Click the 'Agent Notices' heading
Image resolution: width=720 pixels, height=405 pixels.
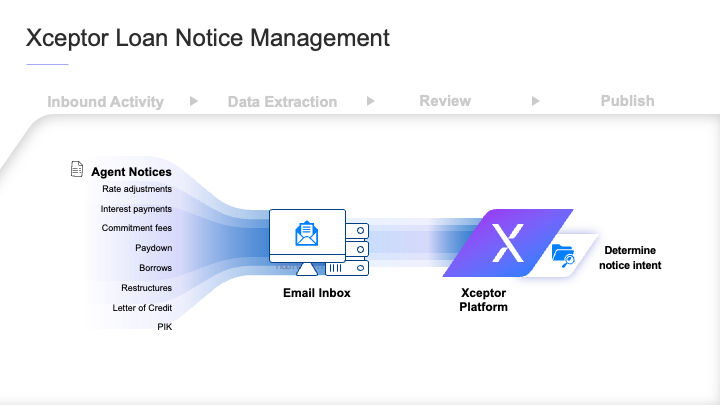[131, 172]
